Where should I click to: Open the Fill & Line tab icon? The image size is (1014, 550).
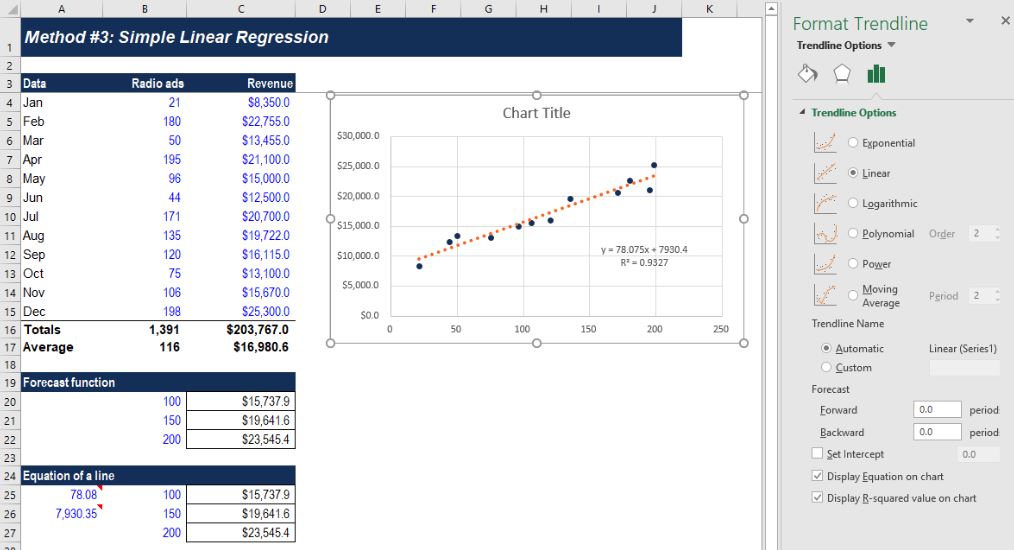[807, 74]
